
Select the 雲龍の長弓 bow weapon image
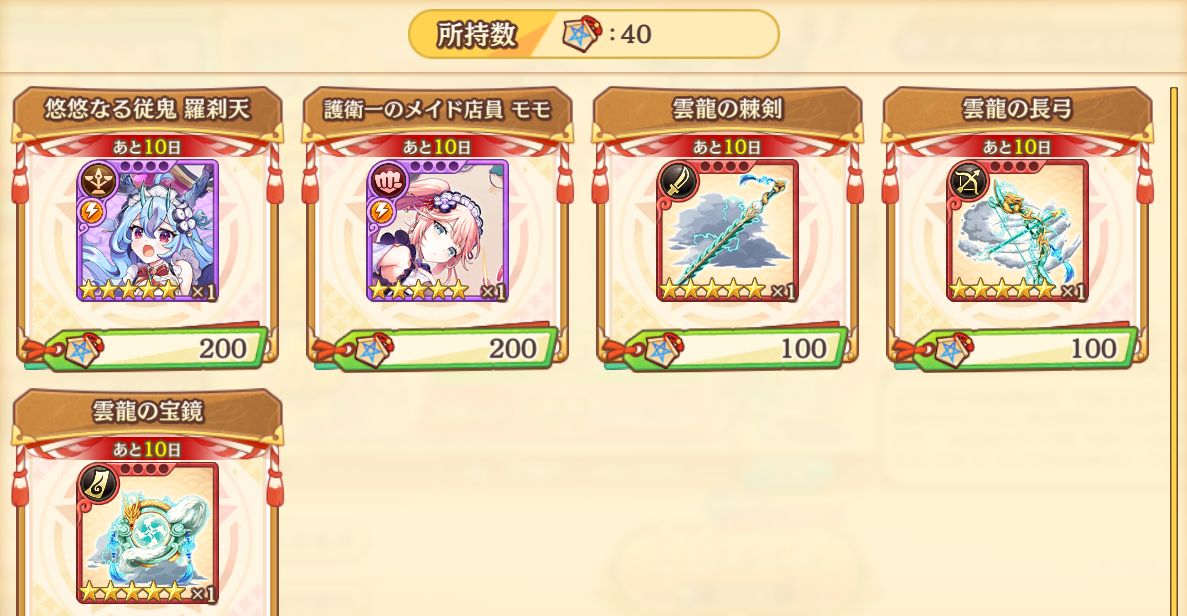1017,230
